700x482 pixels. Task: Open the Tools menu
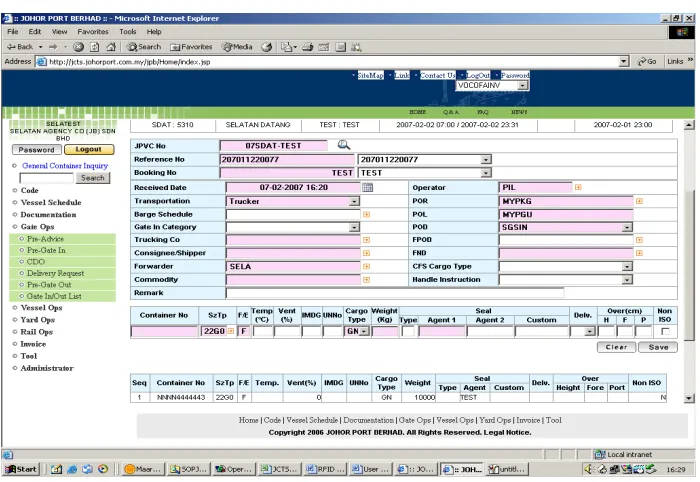coord(128,32)
